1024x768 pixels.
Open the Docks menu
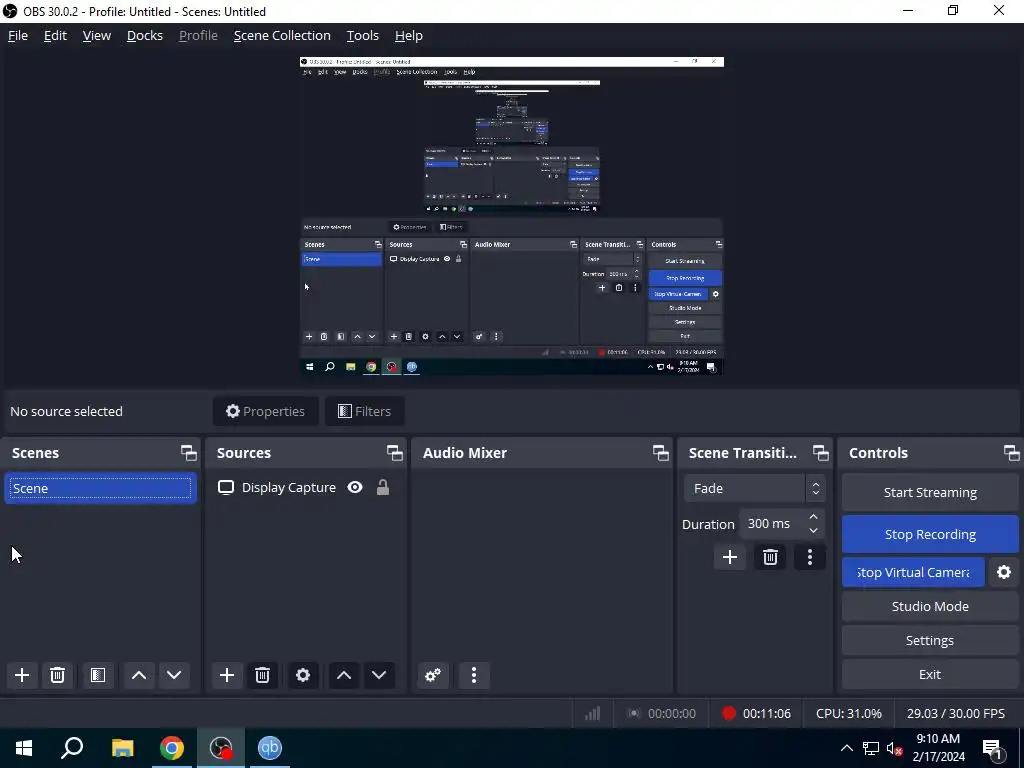(144, 36)
